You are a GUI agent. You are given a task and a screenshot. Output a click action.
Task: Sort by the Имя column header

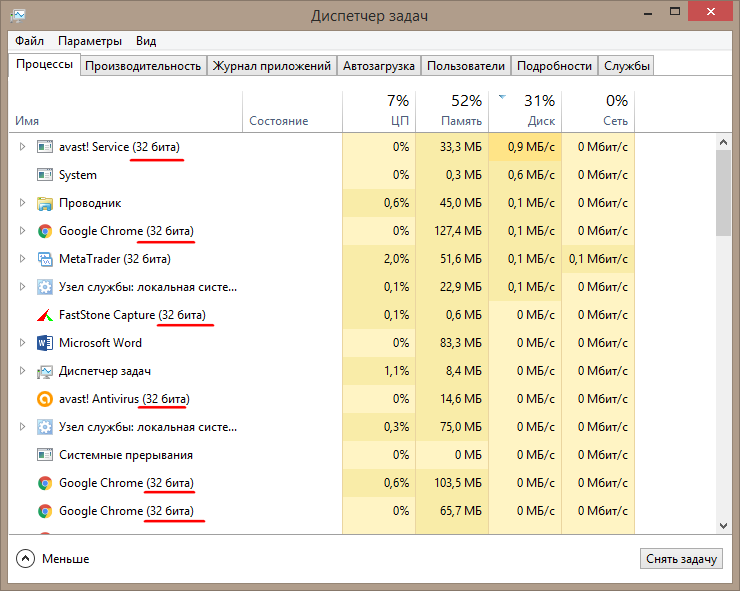[x=126, y=112]
